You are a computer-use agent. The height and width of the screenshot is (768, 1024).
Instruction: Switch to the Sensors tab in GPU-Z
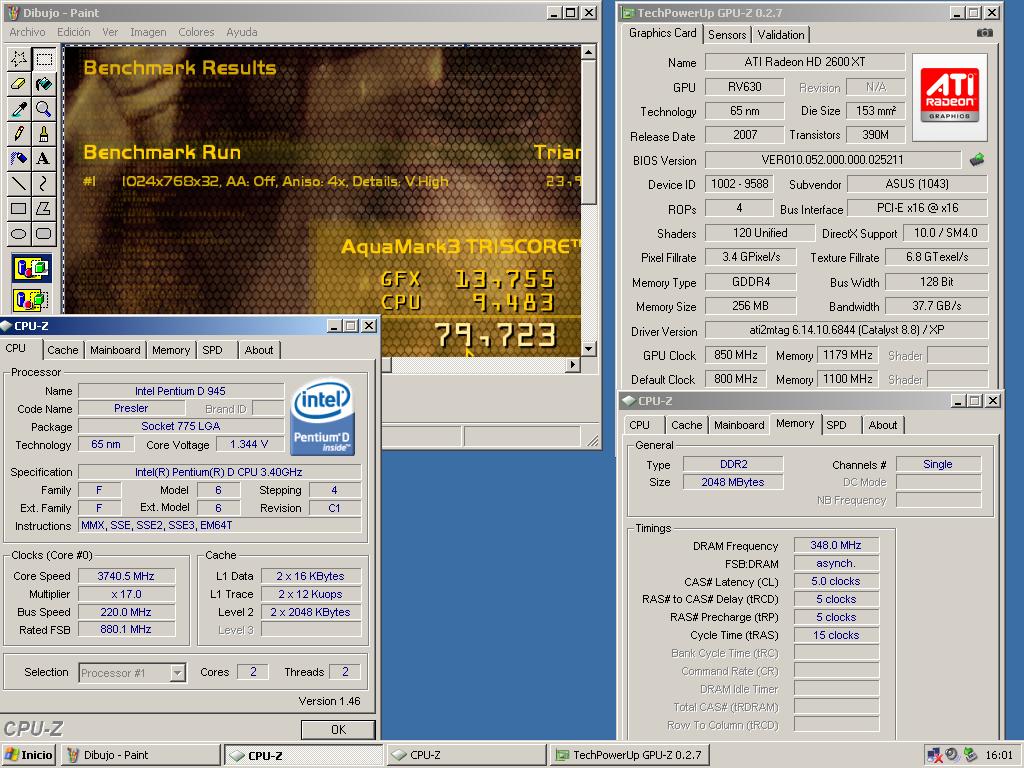tap(727, 35)
